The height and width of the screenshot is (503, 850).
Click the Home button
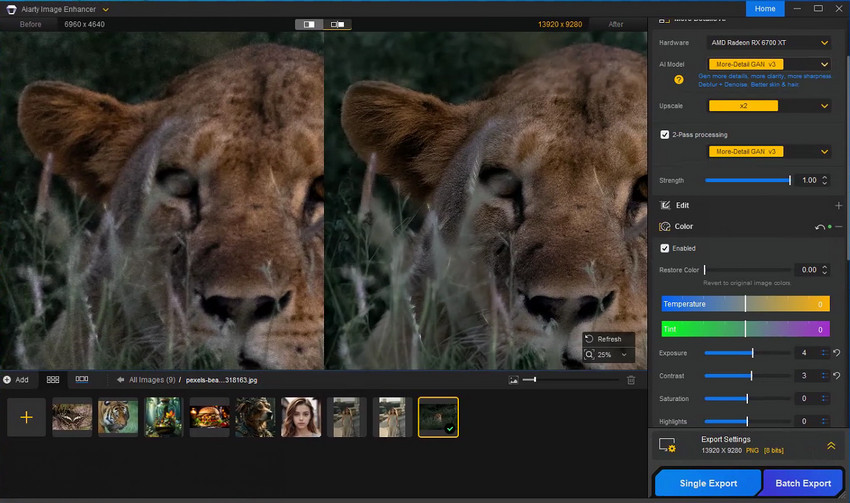(764, 9)
